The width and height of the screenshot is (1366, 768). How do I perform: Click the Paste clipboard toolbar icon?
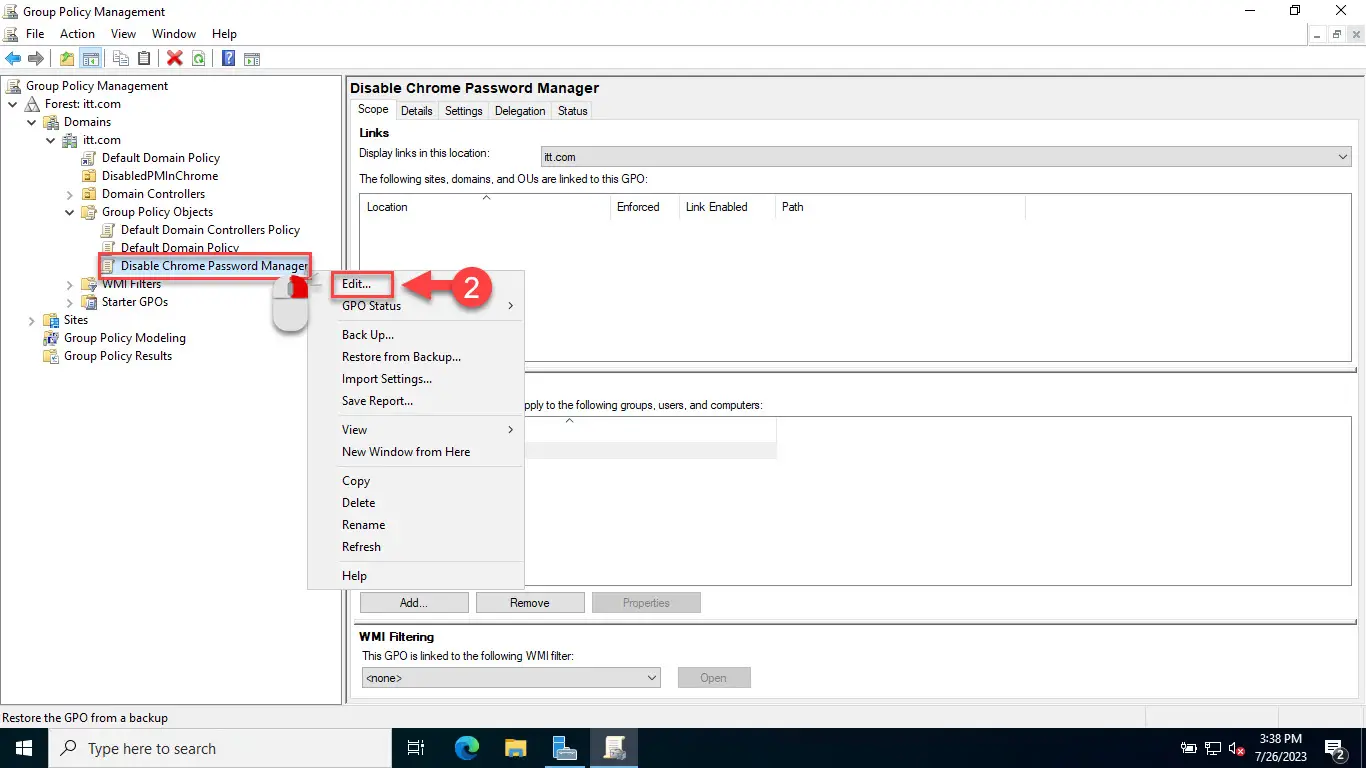click(144, 58)
